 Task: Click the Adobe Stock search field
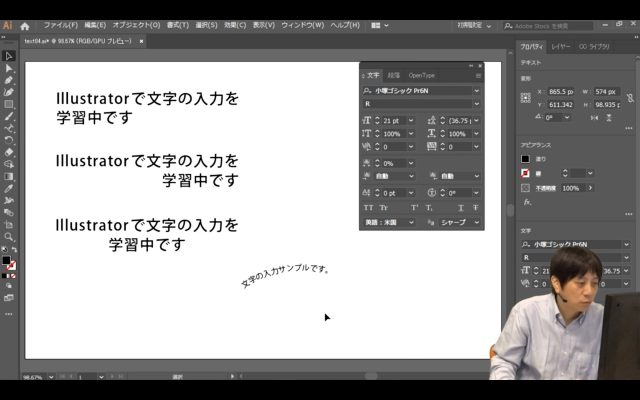[x=548, y=26]
